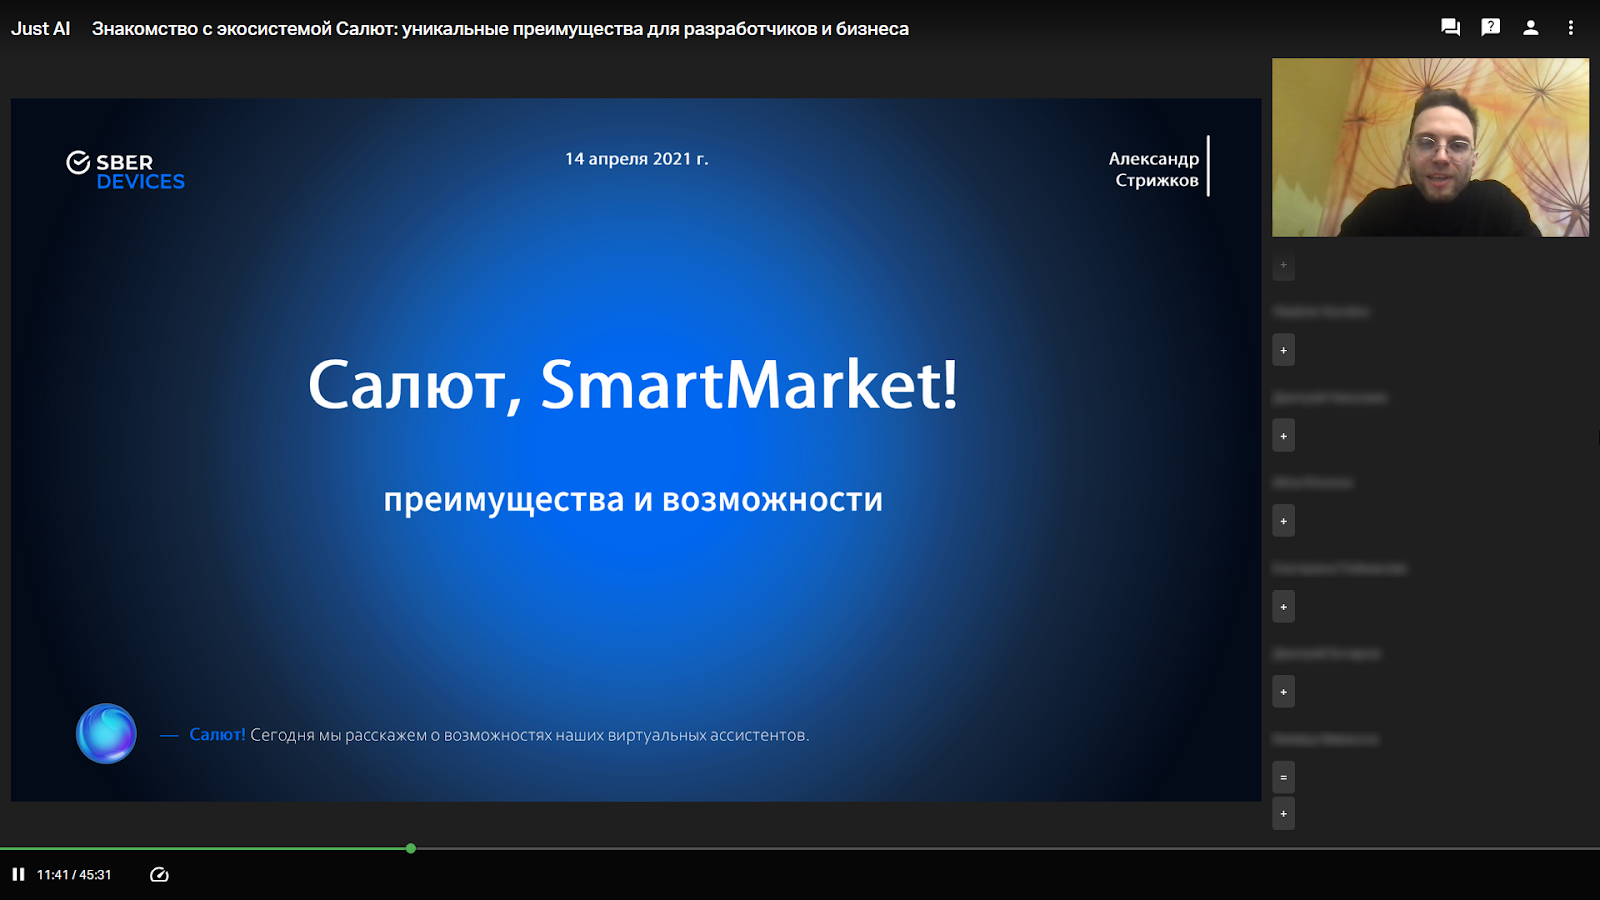Open the three-dot more options menu
This screenshot has height=900, width=1600.
click(1570, 28)
